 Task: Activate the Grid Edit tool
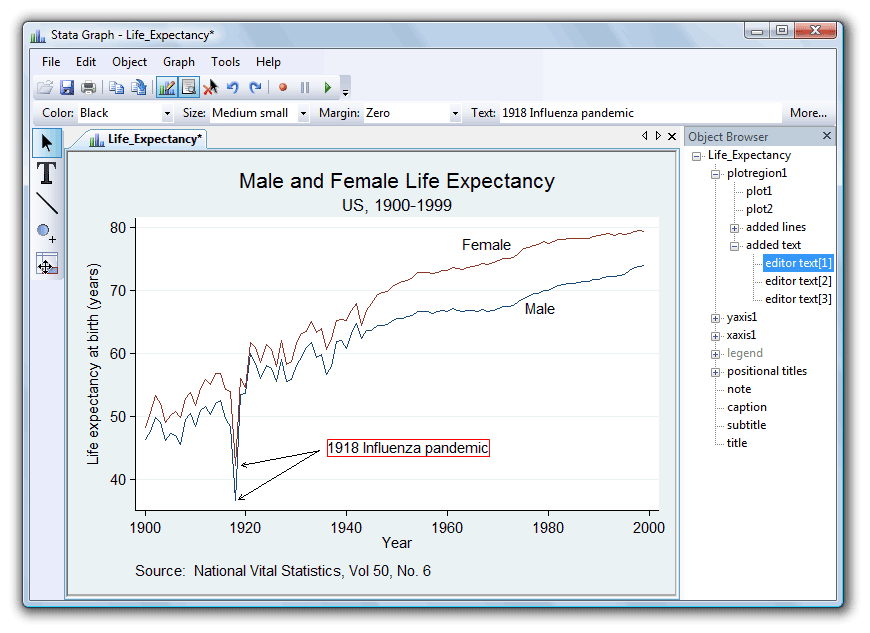[45, 263]
